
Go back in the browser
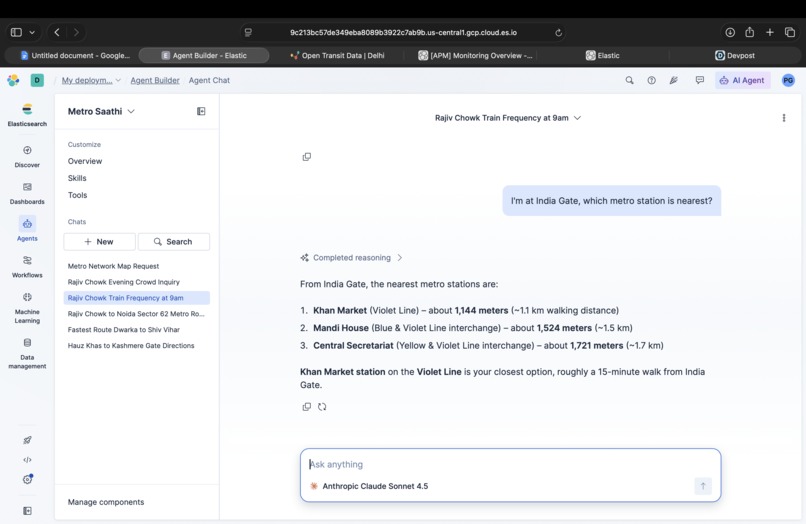(x=57, y=32)
